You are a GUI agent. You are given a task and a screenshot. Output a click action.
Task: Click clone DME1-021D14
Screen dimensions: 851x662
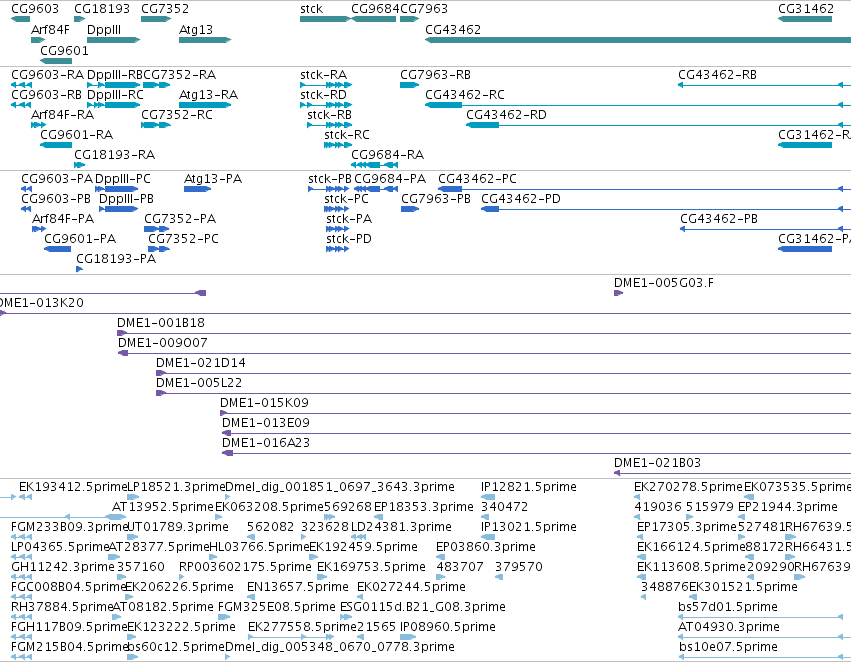(503, 373)
